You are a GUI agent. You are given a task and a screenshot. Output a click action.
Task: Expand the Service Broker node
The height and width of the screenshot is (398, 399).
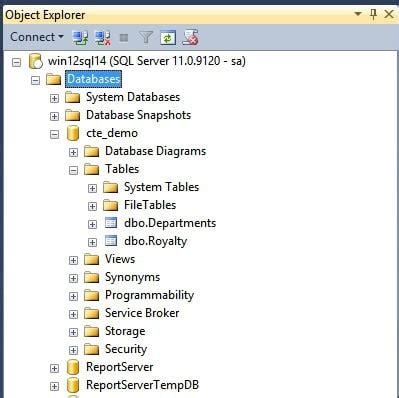point(73,314)
